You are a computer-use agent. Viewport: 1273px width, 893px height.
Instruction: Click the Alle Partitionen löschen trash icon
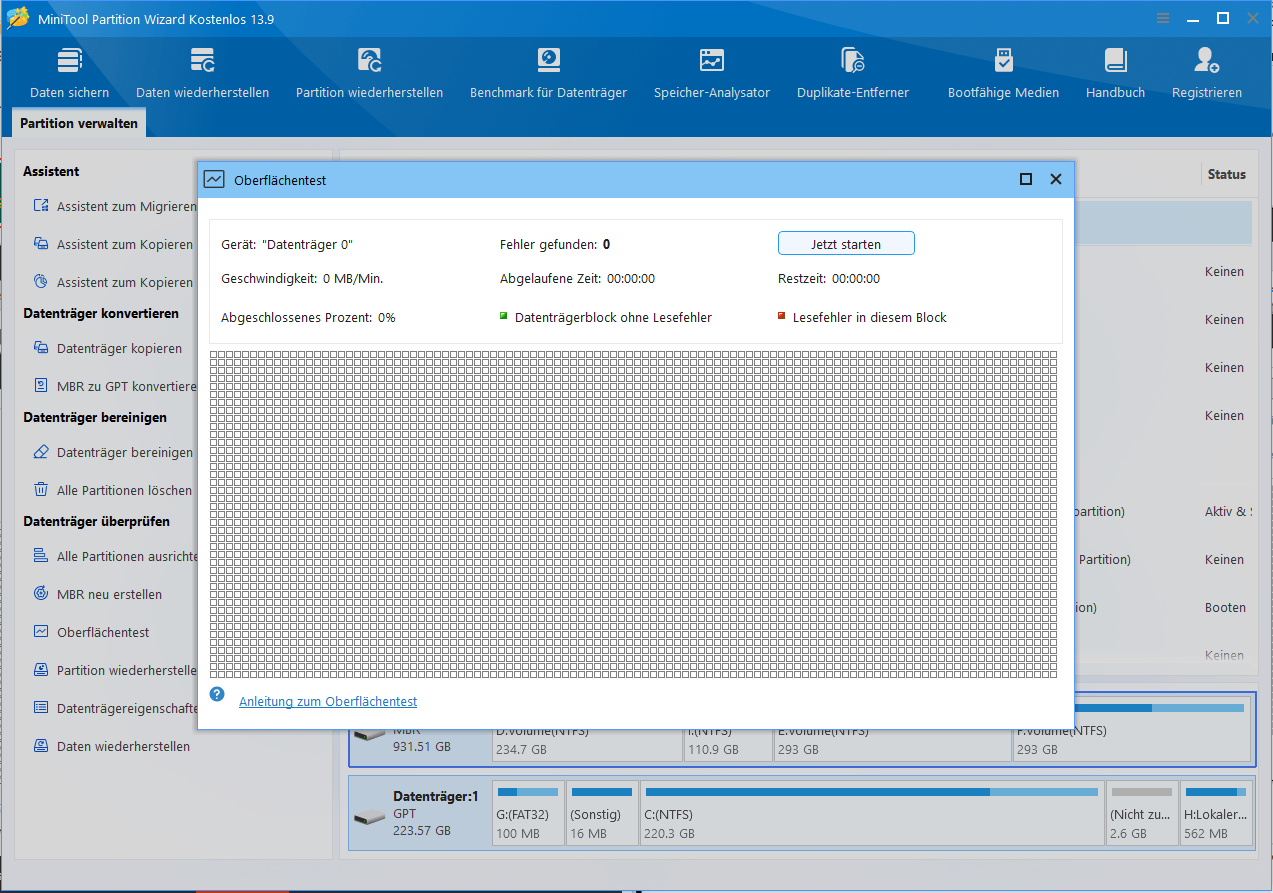tap(41, 490)
